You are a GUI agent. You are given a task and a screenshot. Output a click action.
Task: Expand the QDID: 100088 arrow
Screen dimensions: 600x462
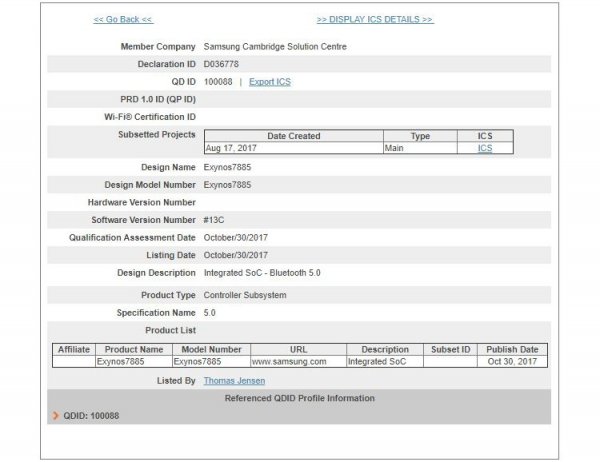click(56, 416)
